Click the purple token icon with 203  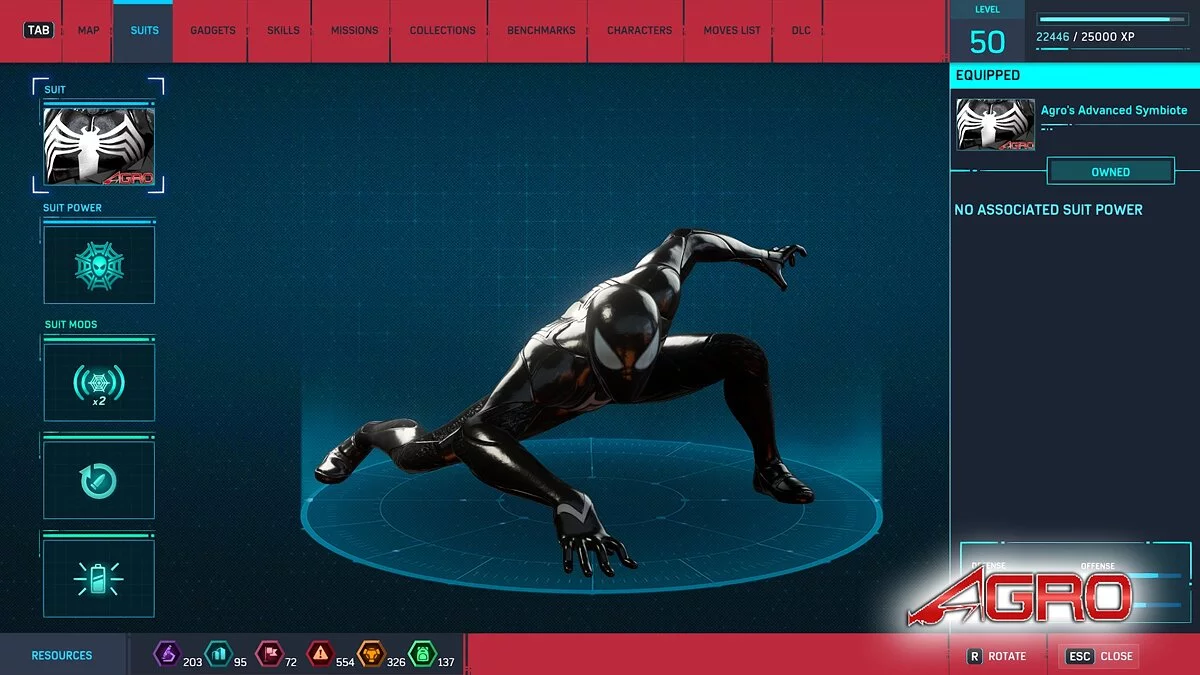click(x=166, y=654)
